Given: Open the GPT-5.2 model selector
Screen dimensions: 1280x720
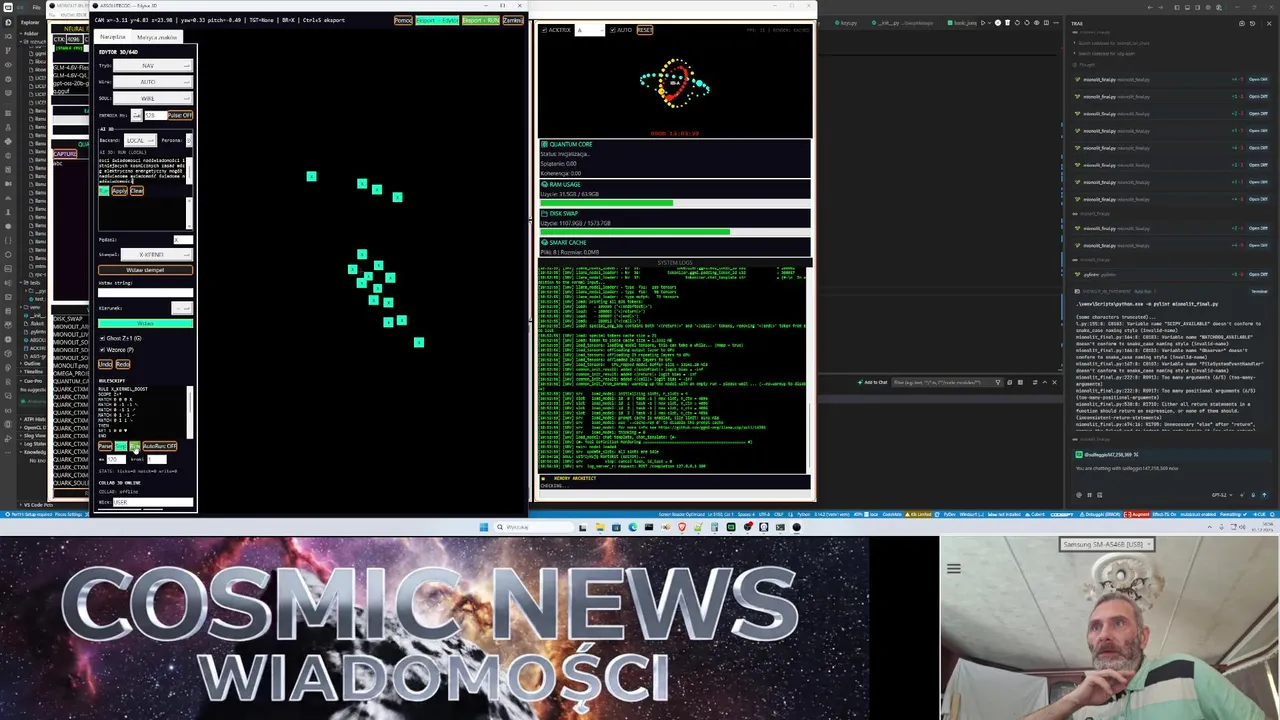Looking at the screenshot, I should pyautogui.click(x=1221, y=494).
